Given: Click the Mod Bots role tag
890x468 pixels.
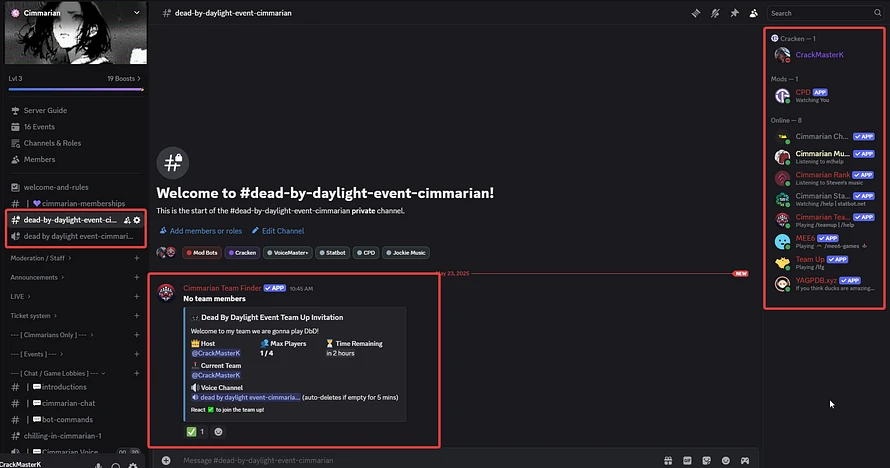Looking at the screenshot, I should tap(202, 253).
